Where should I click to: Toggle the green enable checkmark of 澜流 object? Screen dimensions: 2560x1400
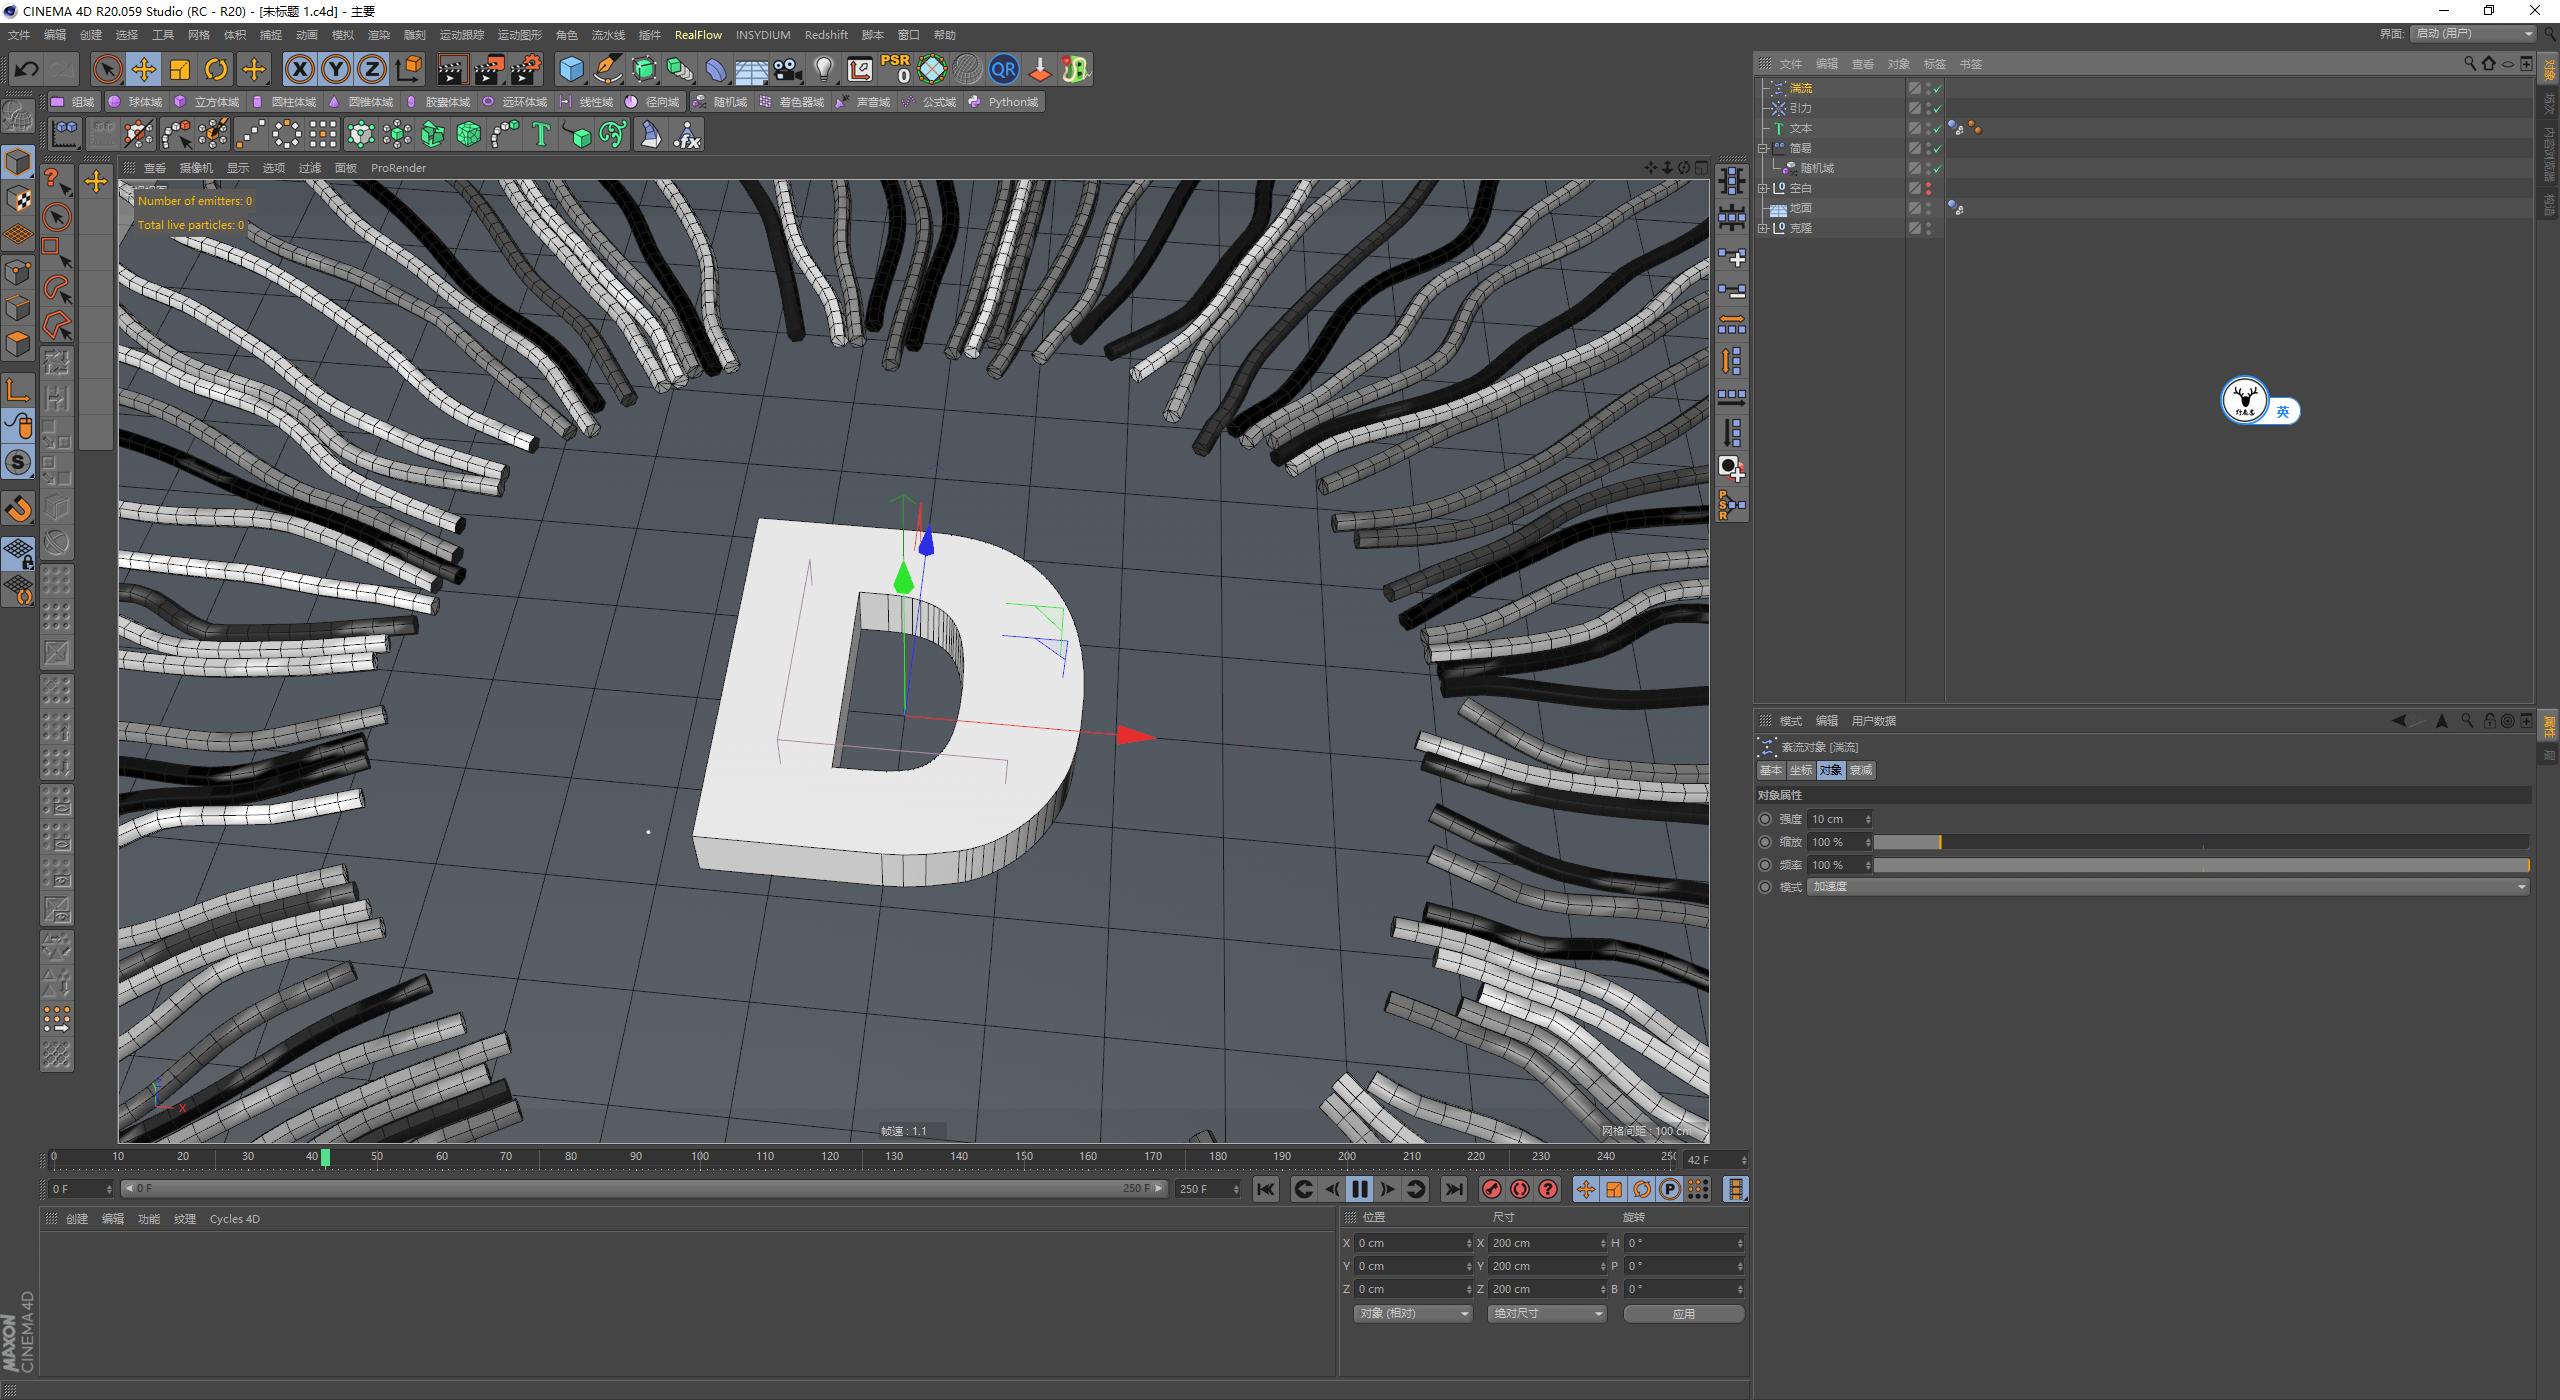click(1936, 88)
